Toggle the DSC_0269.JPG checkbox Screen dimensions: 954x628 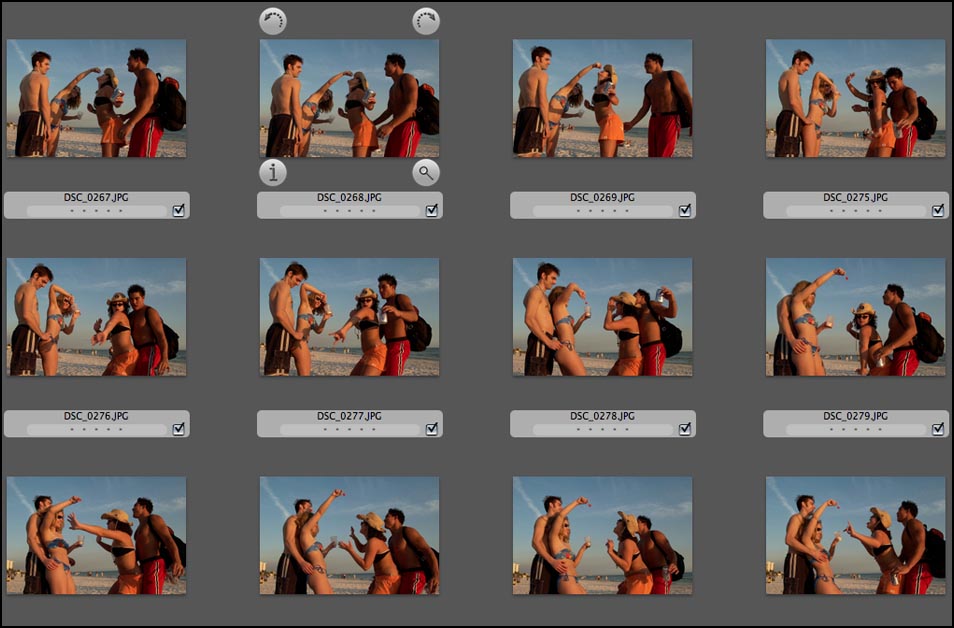coord(684,211)
